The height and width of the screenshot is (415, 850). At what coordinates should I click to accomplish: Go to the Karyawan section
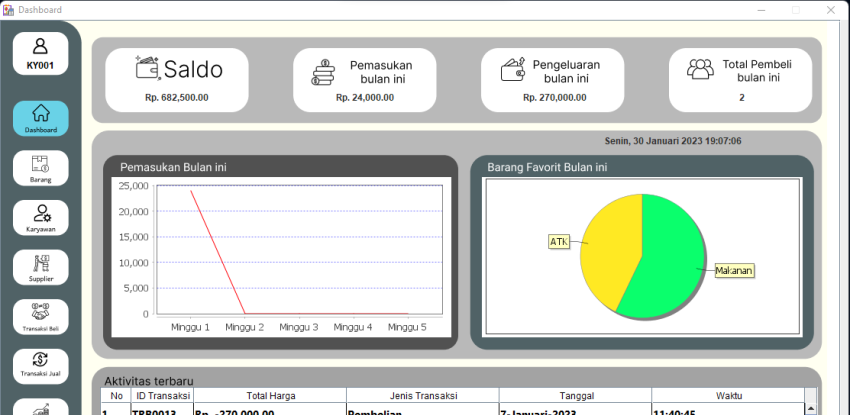pos(40,217)
